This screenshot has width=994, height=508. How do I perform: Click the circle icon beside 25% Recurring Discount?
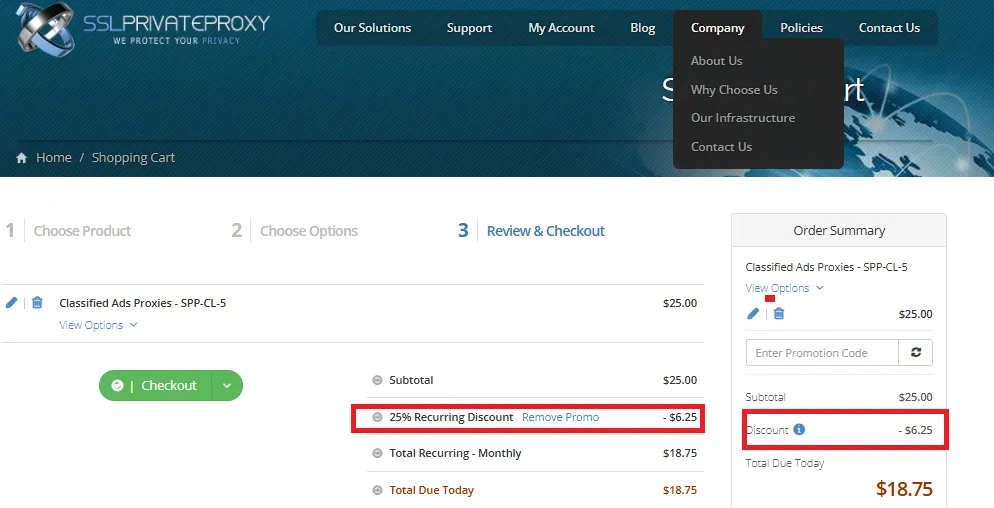377,417
